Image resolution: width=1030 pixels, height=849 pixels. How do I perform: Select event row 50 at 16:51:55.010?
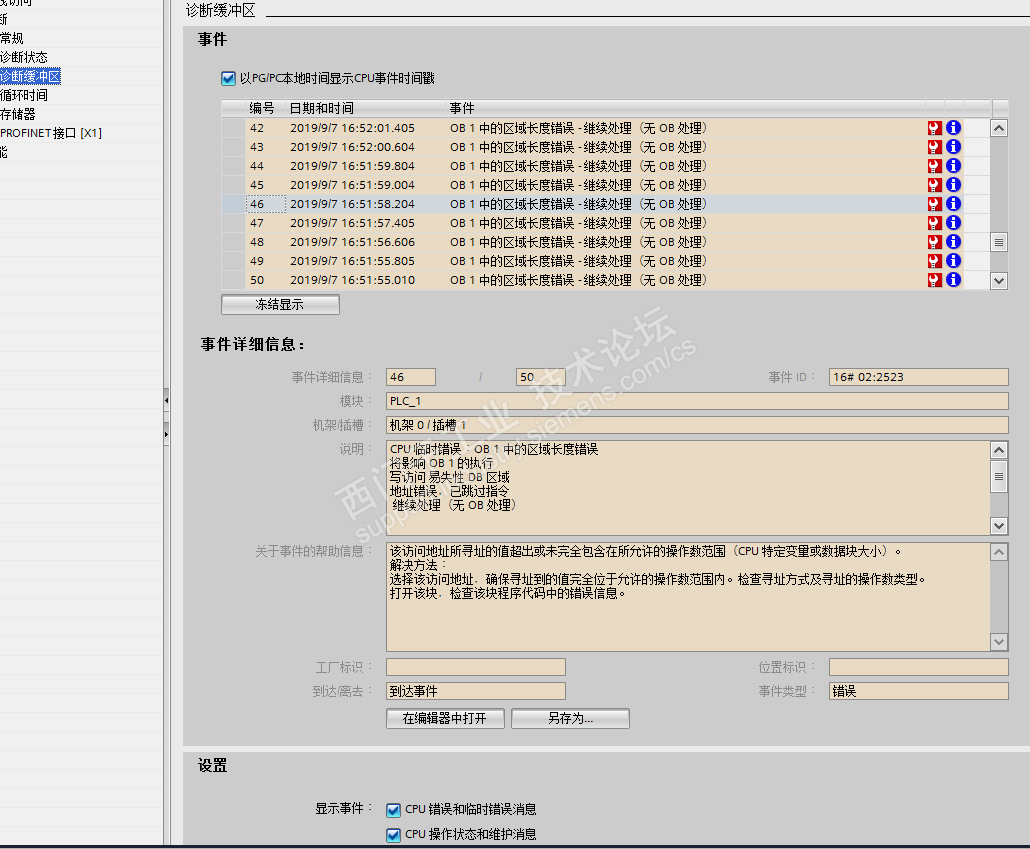[x=605, y=281]
